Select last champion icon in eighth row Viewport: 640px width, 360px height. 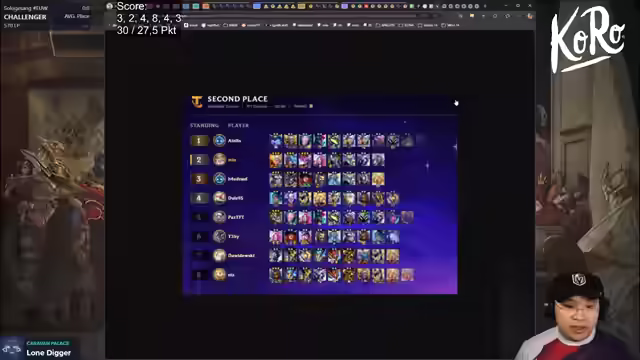point(407,275)
